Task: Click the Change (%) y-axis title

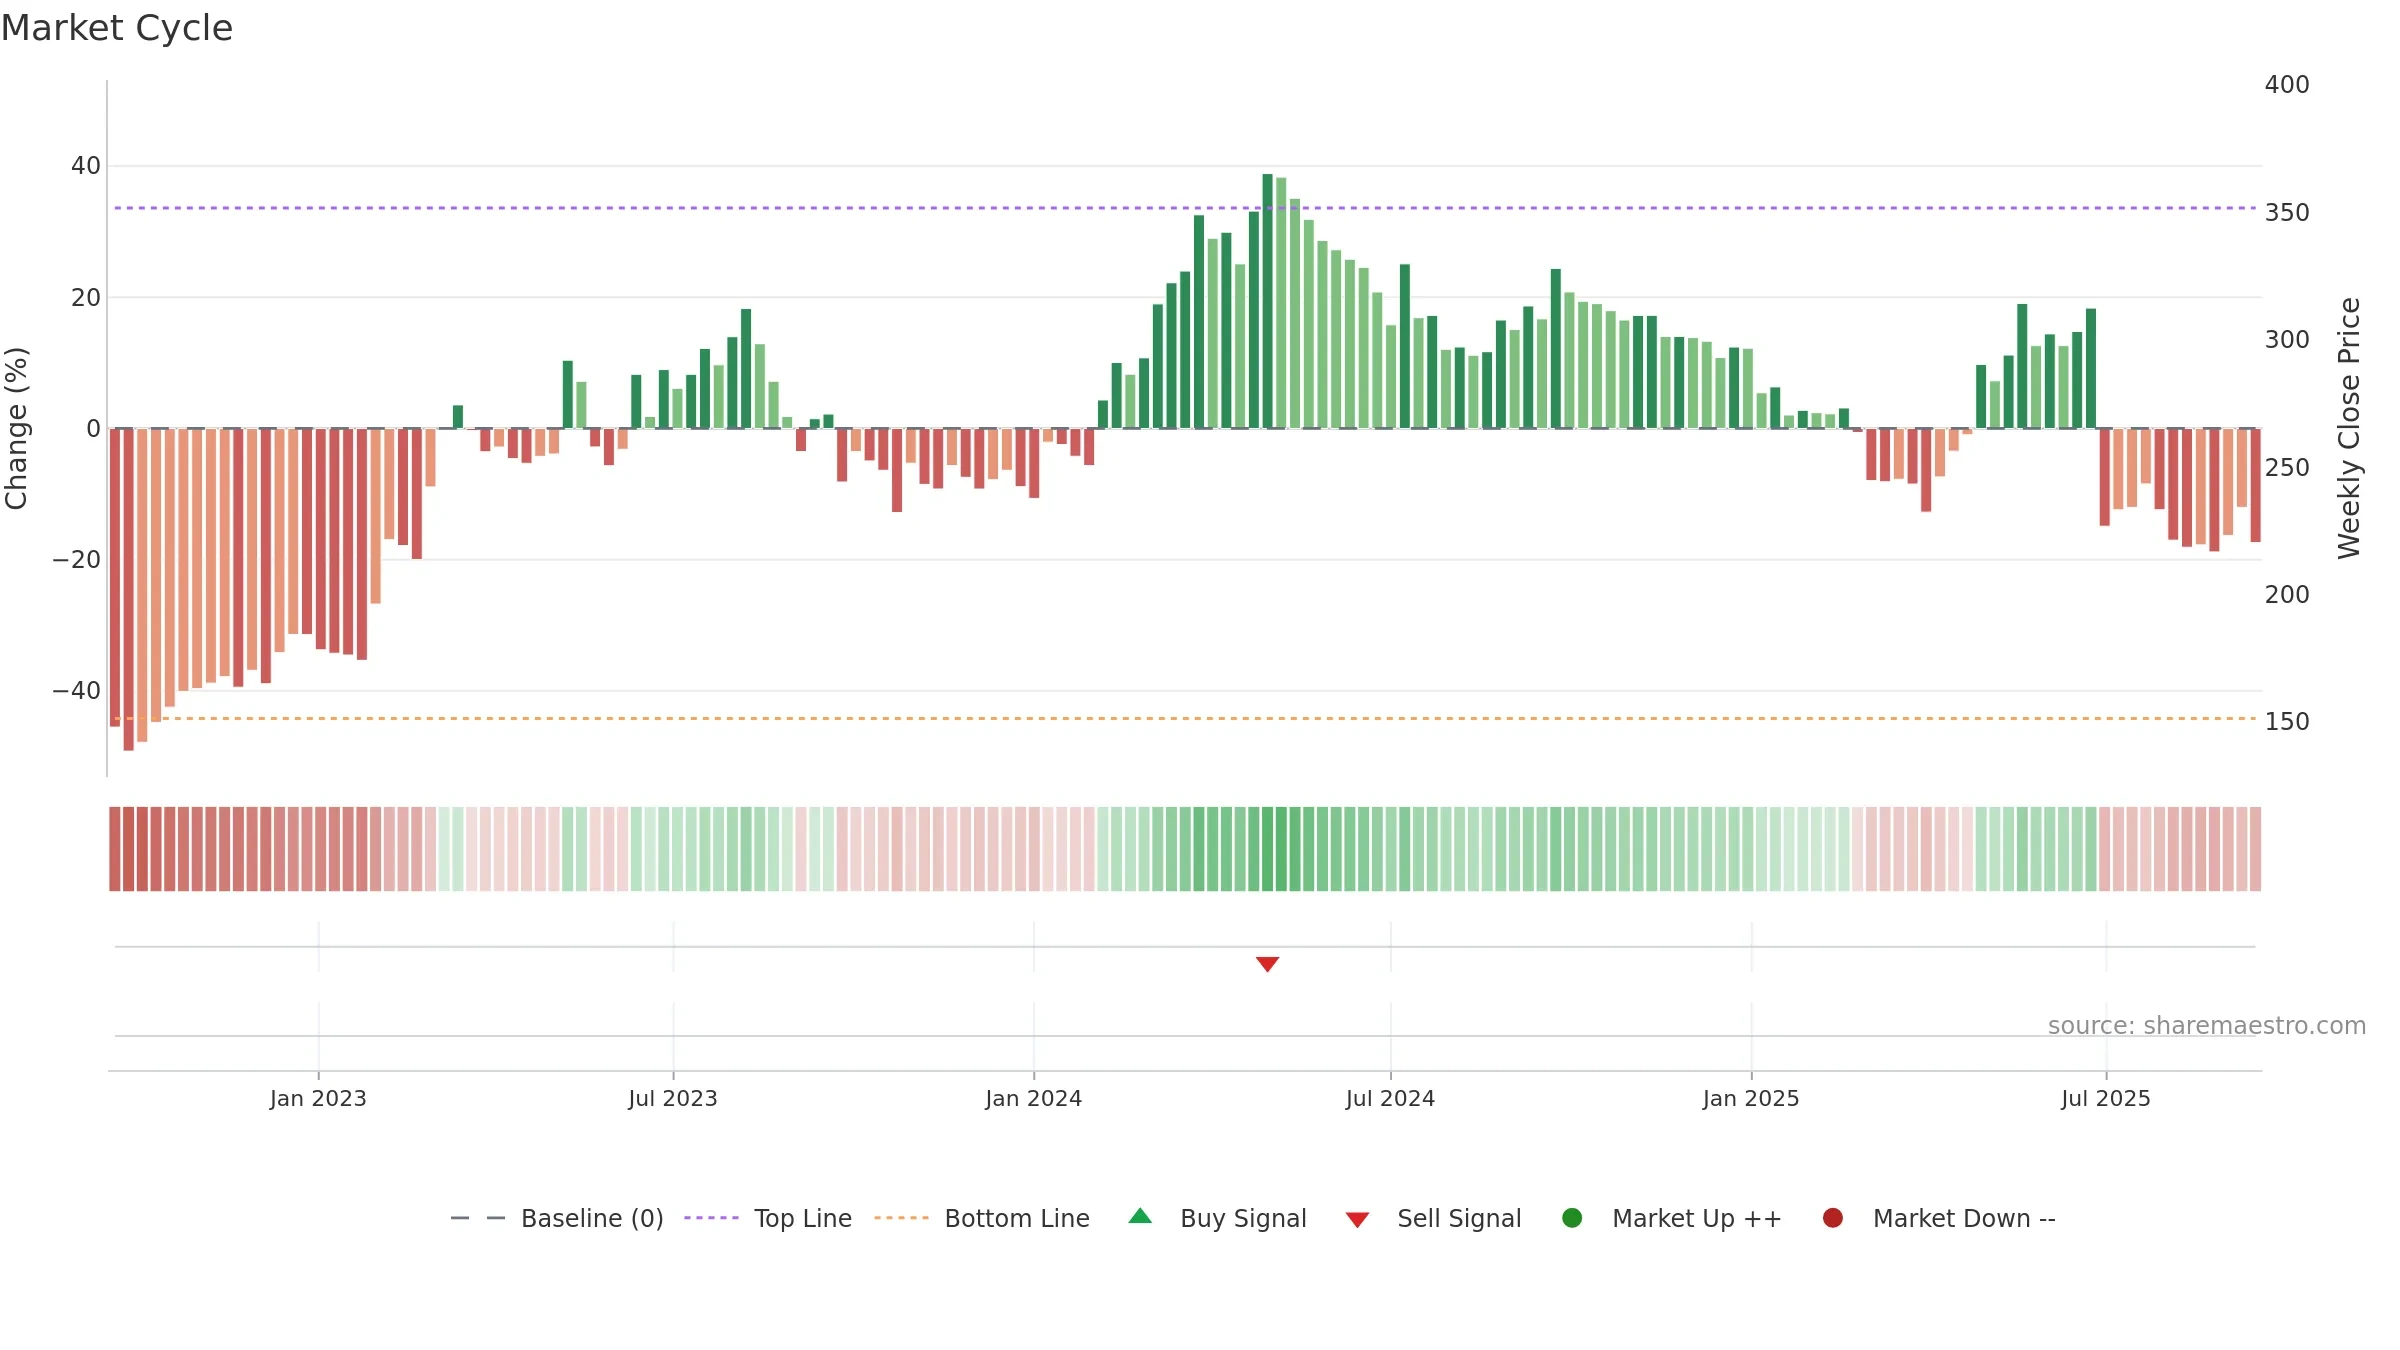Action: tap(16, 428)
